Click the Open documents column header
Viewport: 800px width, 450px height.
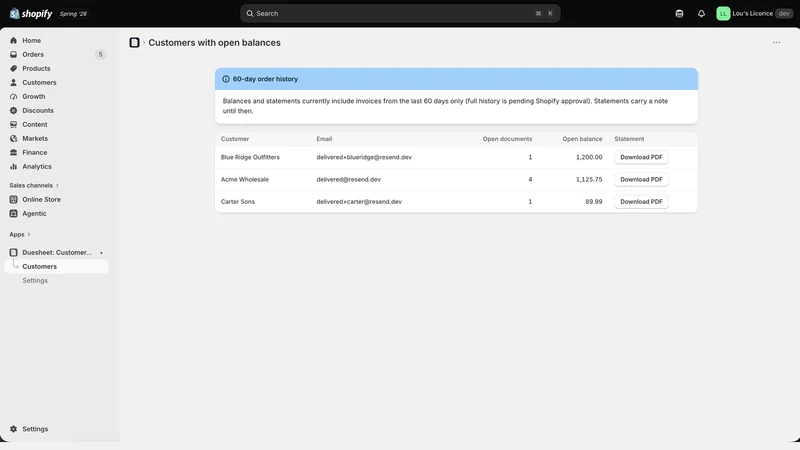click(507, 139)
